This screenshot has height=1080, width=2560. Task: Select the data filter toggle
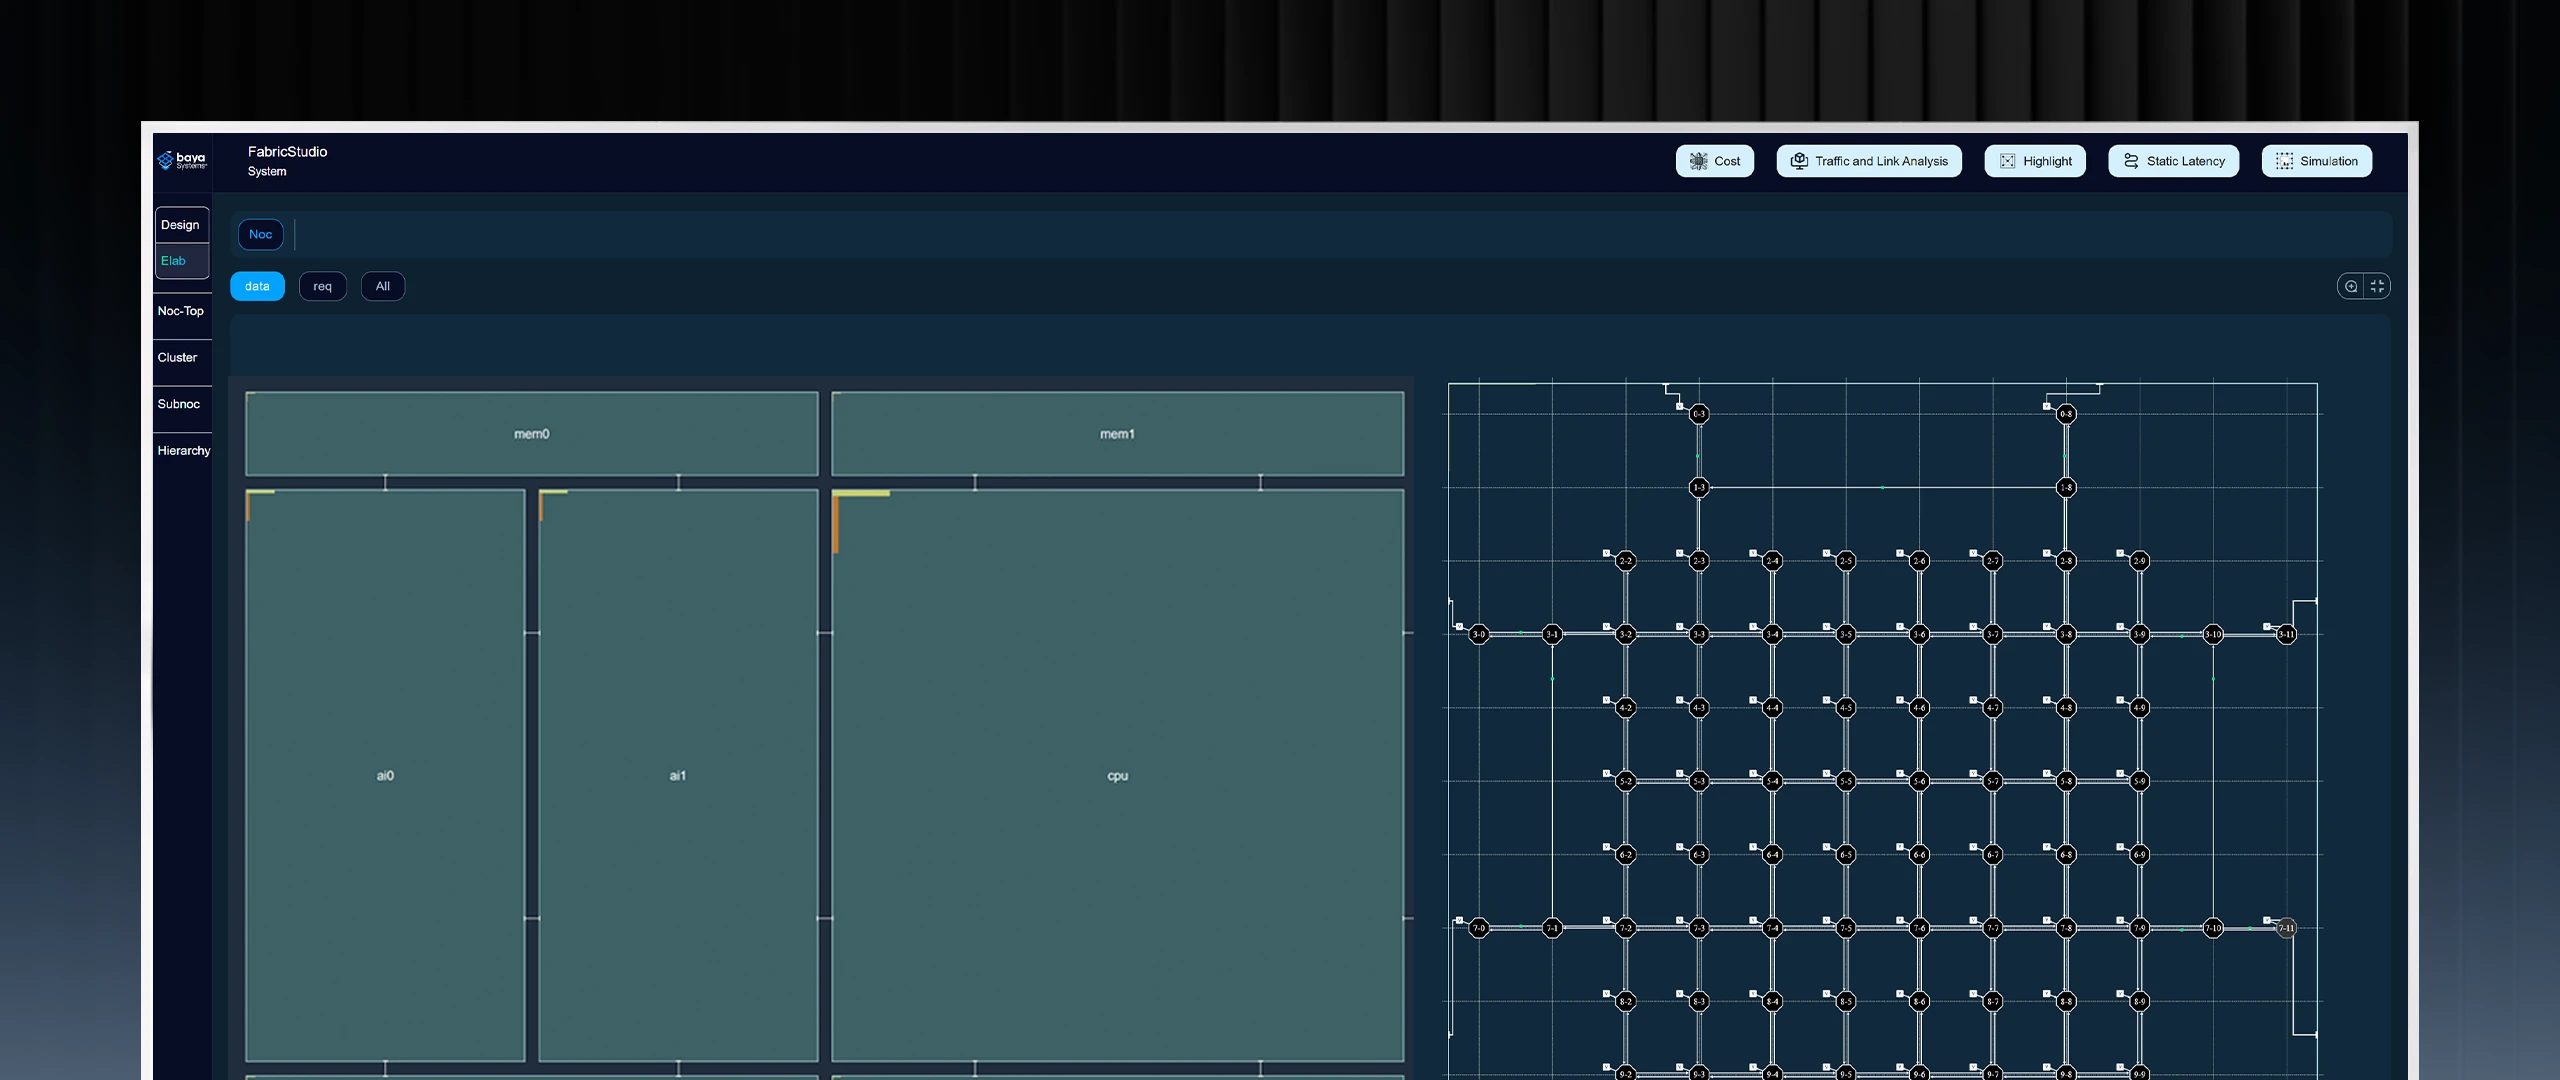257,286
